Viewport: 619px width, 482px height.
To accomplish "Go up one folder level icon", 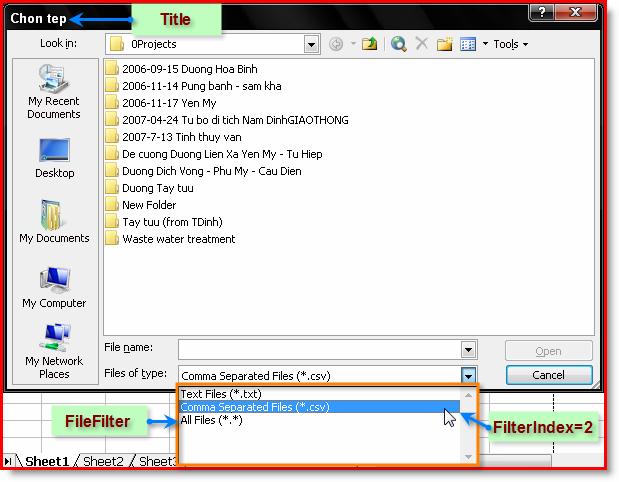I will [x=370, y=44].
